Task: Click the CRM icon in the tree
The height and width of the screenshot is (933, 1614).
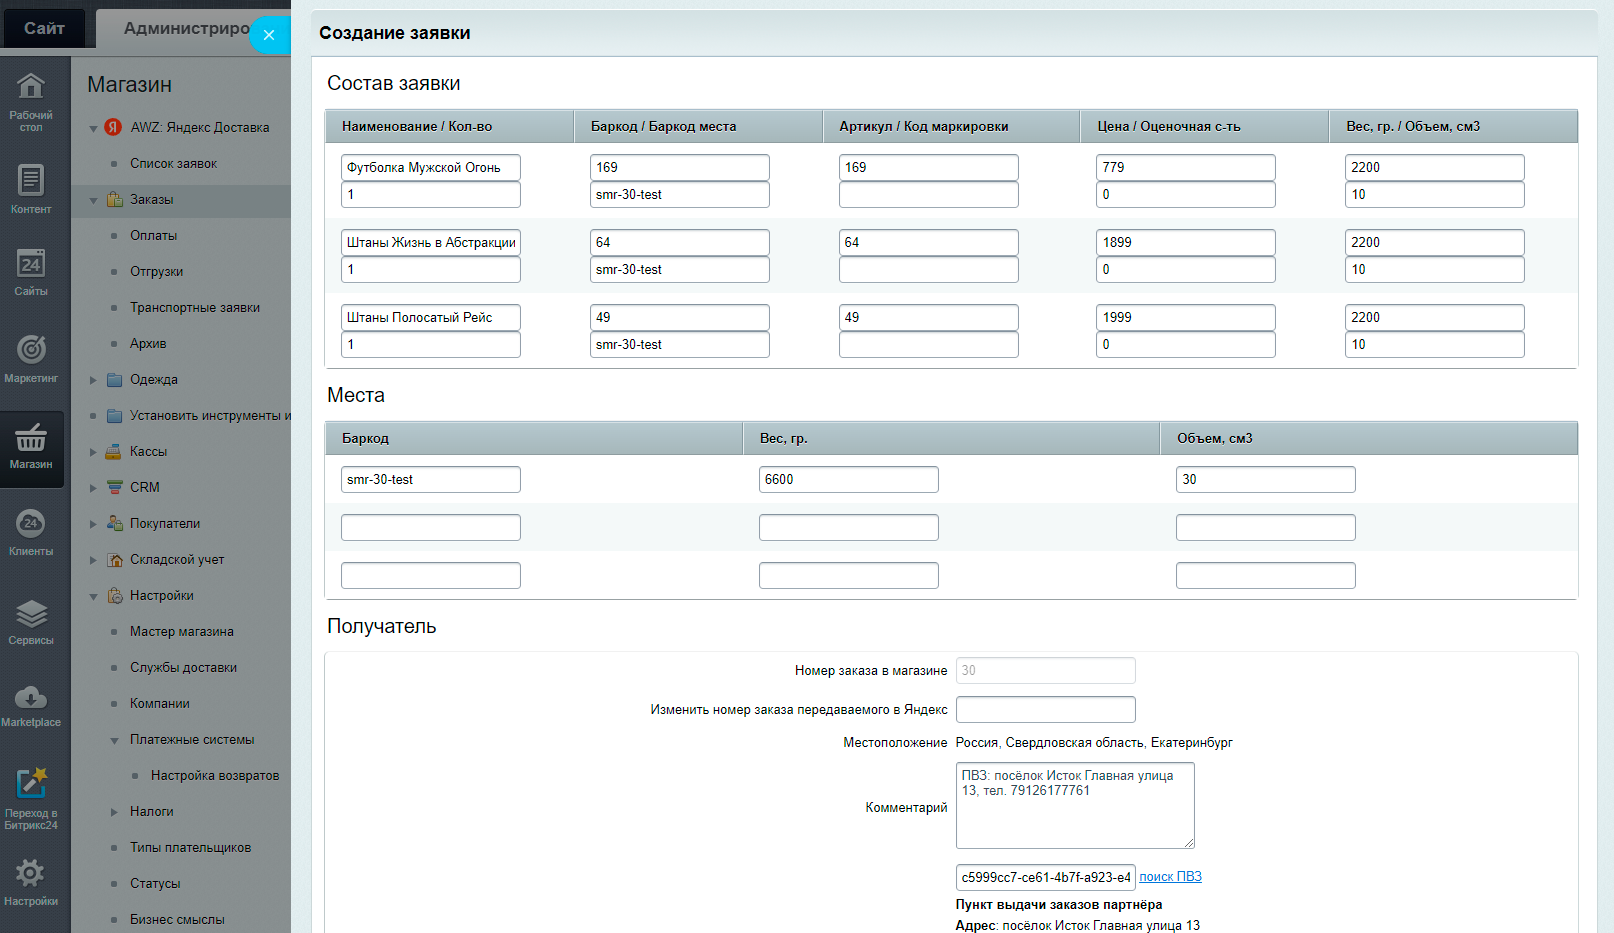Action: click(115, 487)
